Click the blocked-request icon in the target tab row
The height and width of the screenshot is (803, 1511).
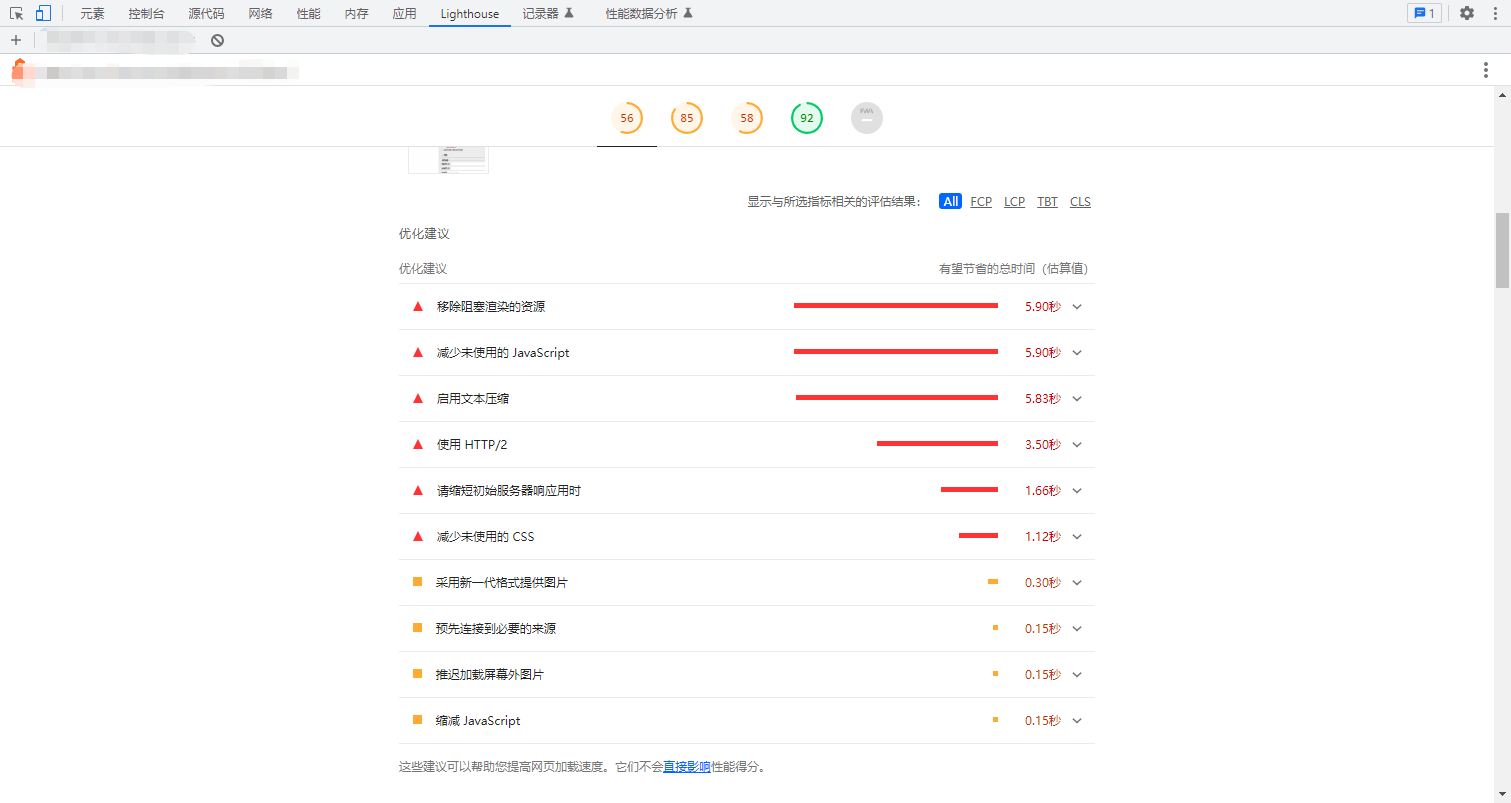tap(216, 40)
